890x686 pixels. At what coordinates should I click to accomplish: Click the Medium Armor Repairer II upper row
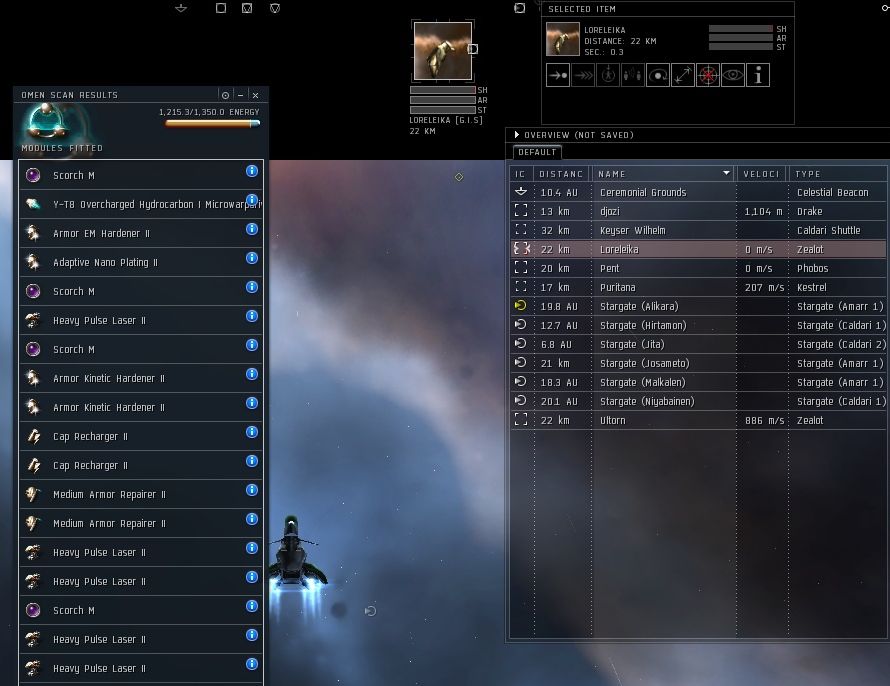pos(141,494)
